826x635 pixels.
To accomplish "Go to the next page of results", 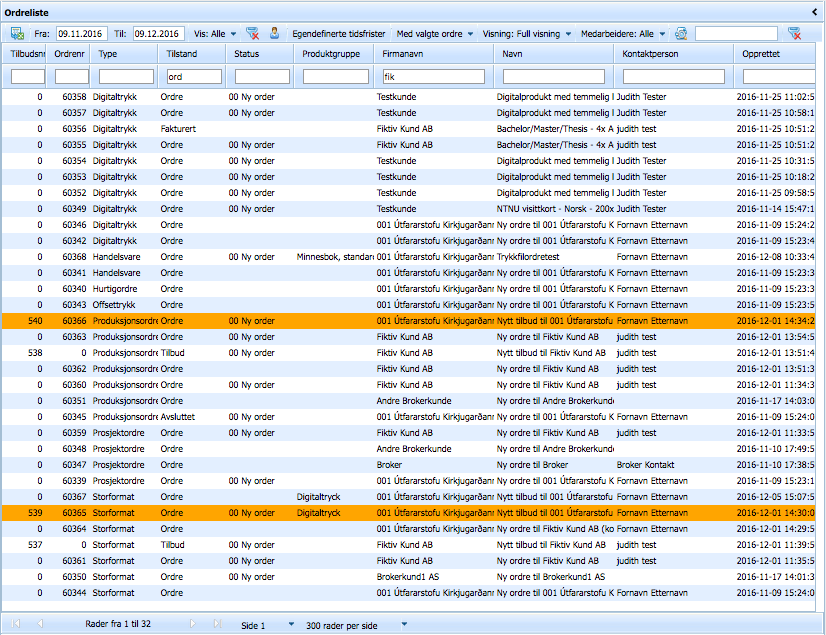I will click(193, 624).
